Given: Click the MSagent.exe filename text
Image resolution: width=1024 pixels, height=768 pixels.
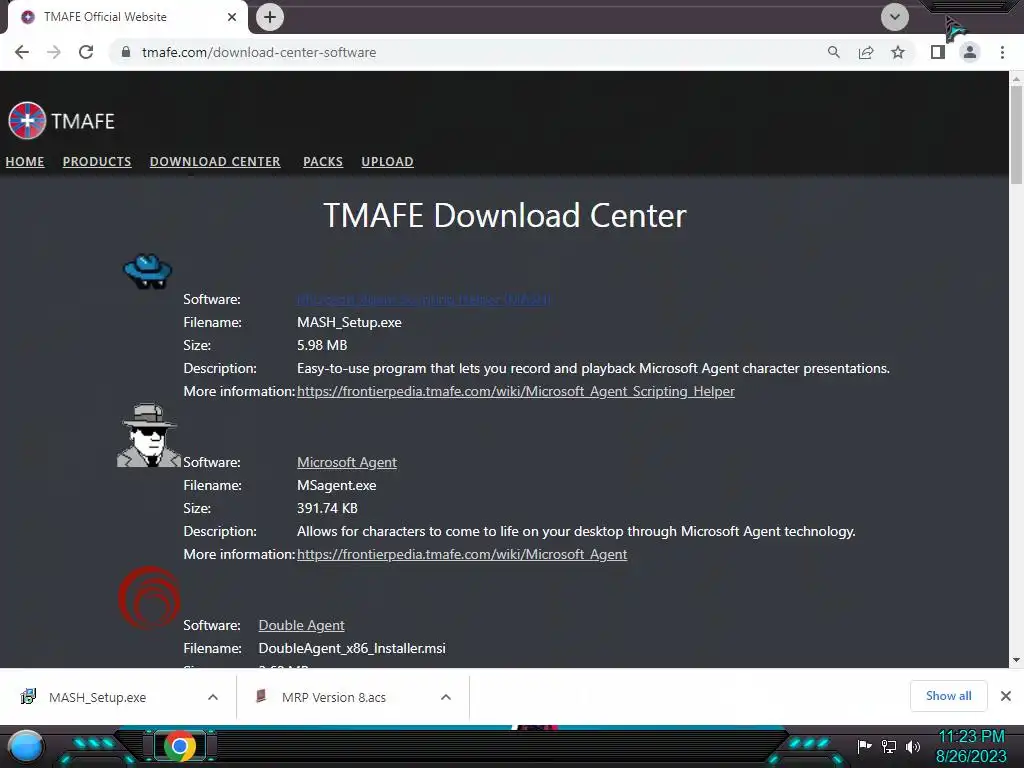Looking at the screenshot, I should [336, 485].
